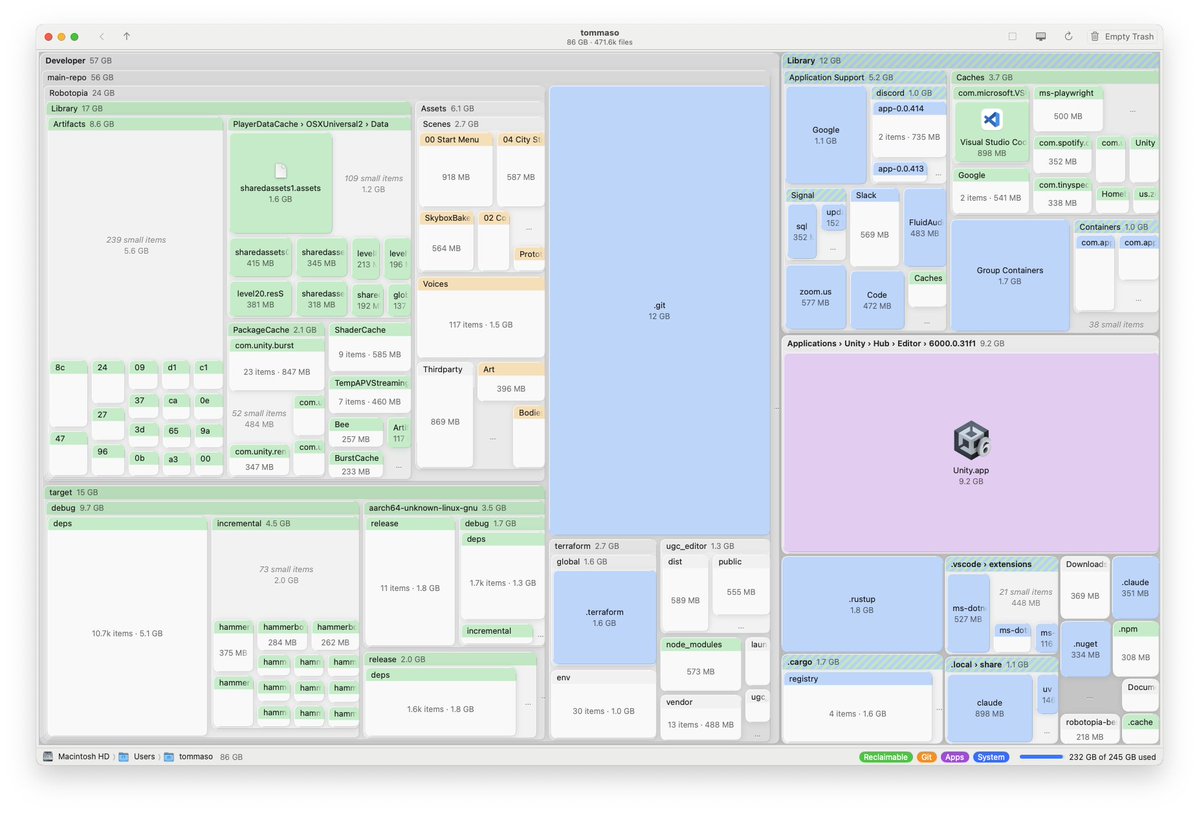1199x813 pixels.
Task: Select the claude 898 MB block
Action: [x=989, y=707]
